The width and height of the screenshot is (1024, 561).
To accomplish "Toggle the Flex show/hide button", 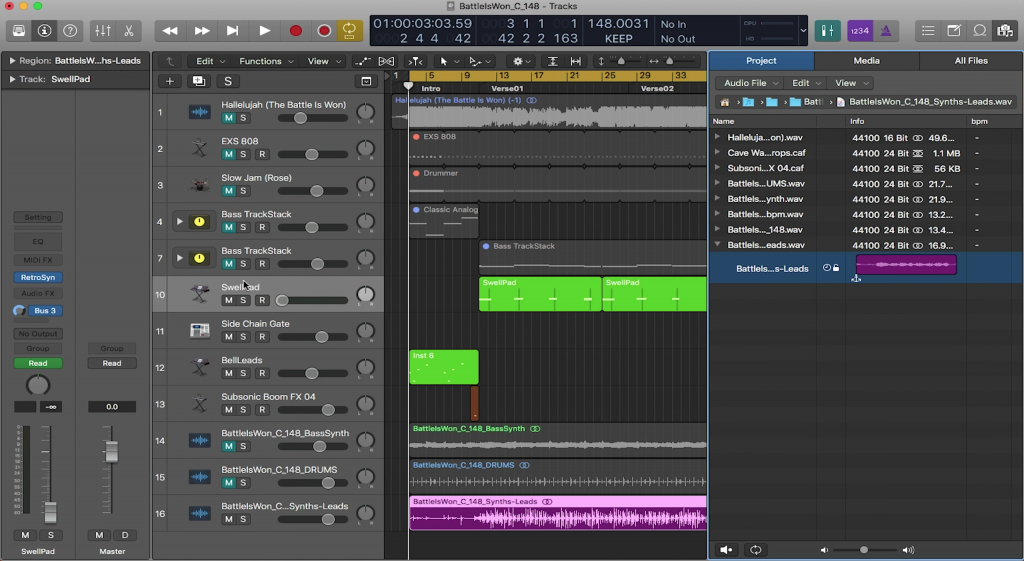I will 387,61.
